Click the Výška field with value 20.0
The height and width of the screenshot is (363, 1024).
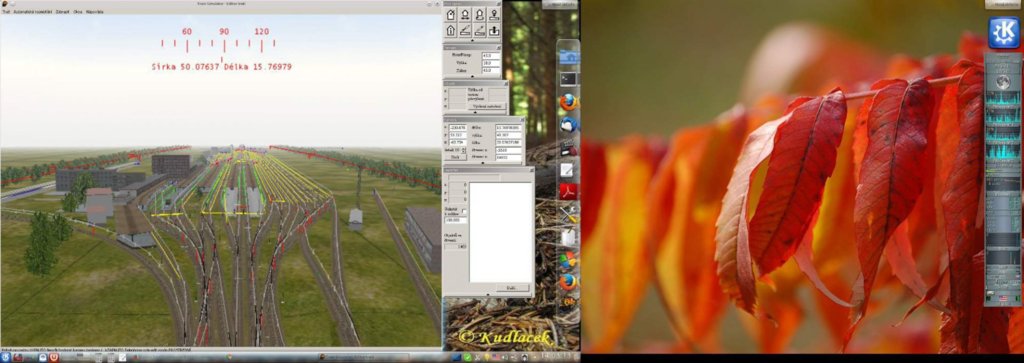[x=491, y=63]
